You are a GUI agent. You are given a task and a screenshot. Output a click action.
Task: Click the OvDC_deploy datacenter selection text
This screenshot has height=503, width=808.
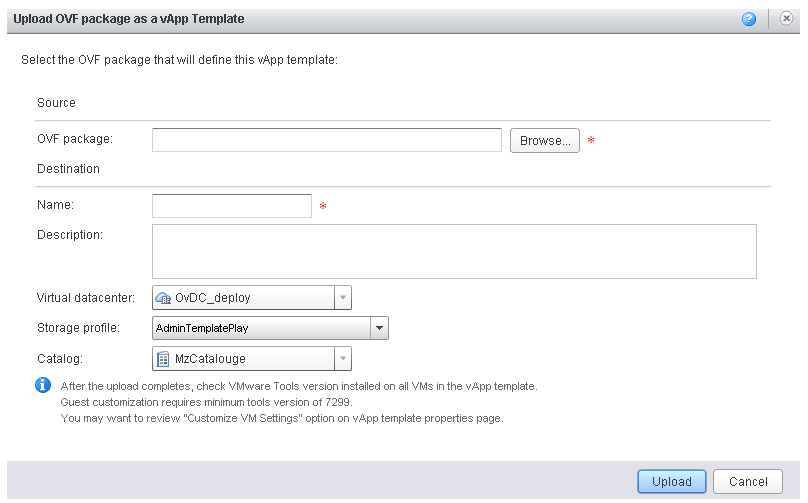[x=212, y=298]
